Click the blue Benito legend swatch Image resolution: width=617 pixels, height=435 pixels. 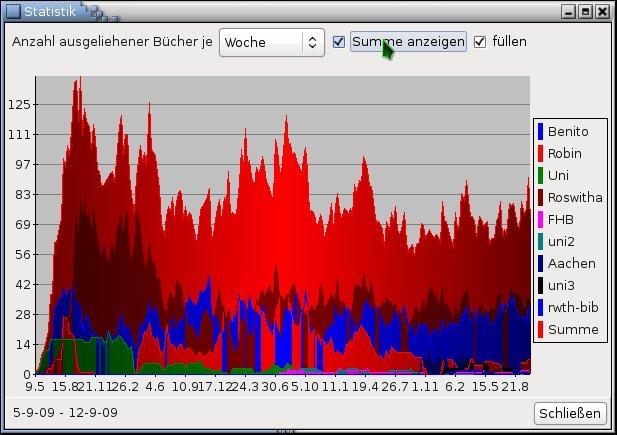point(540,131)
